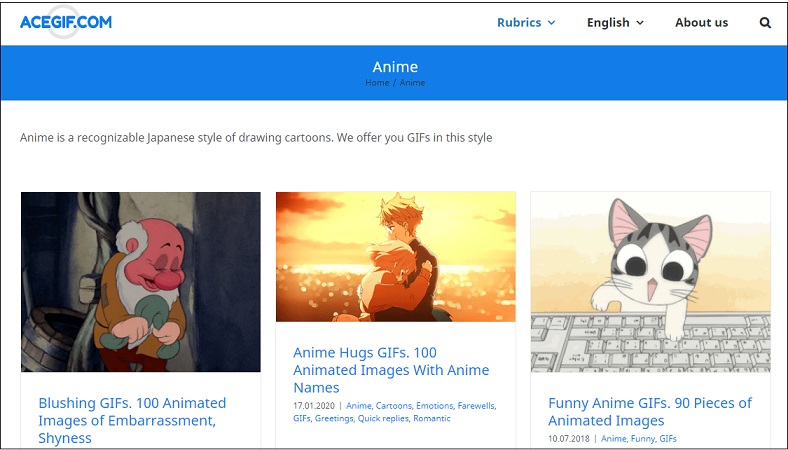Click the Anime breadcrumb link
Screen dimensions: 788x450
pos(412,82)
